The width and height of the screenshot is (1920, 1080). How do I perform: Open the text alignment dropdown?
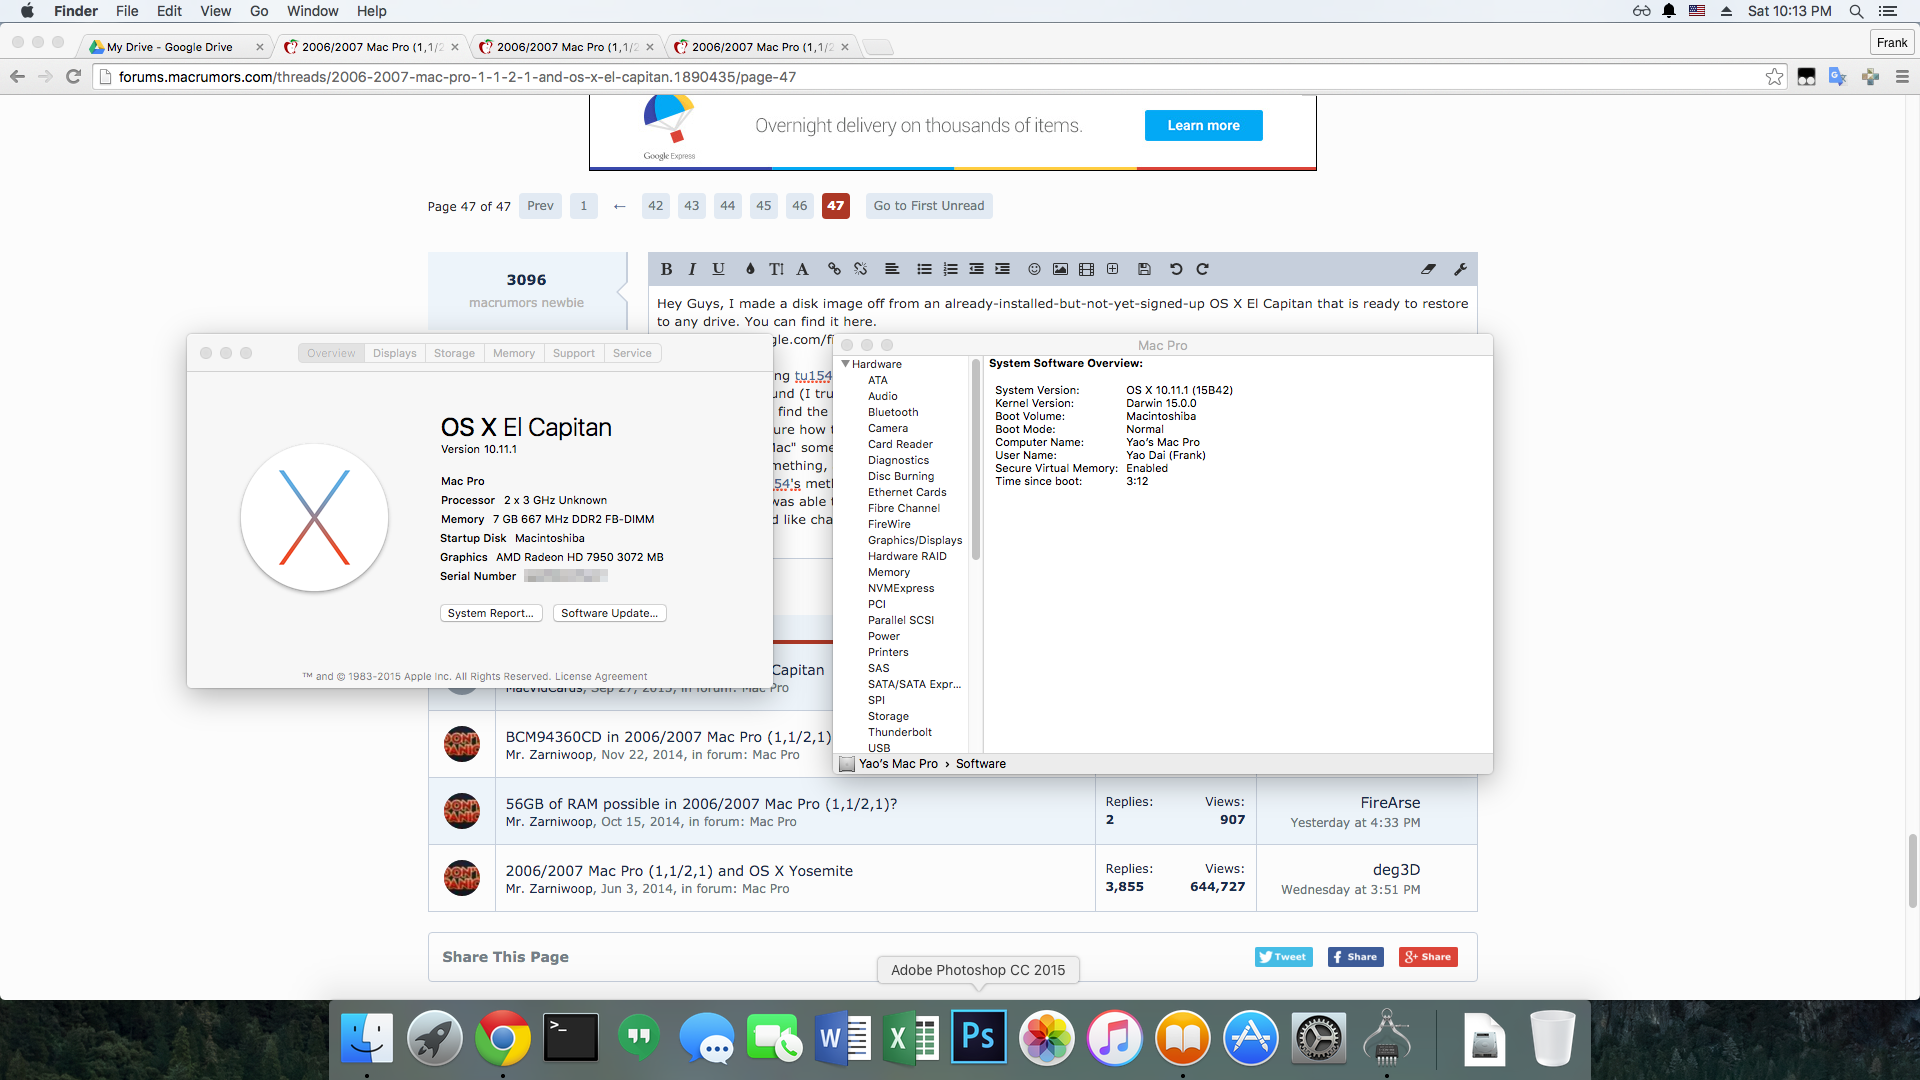(892, 269)
